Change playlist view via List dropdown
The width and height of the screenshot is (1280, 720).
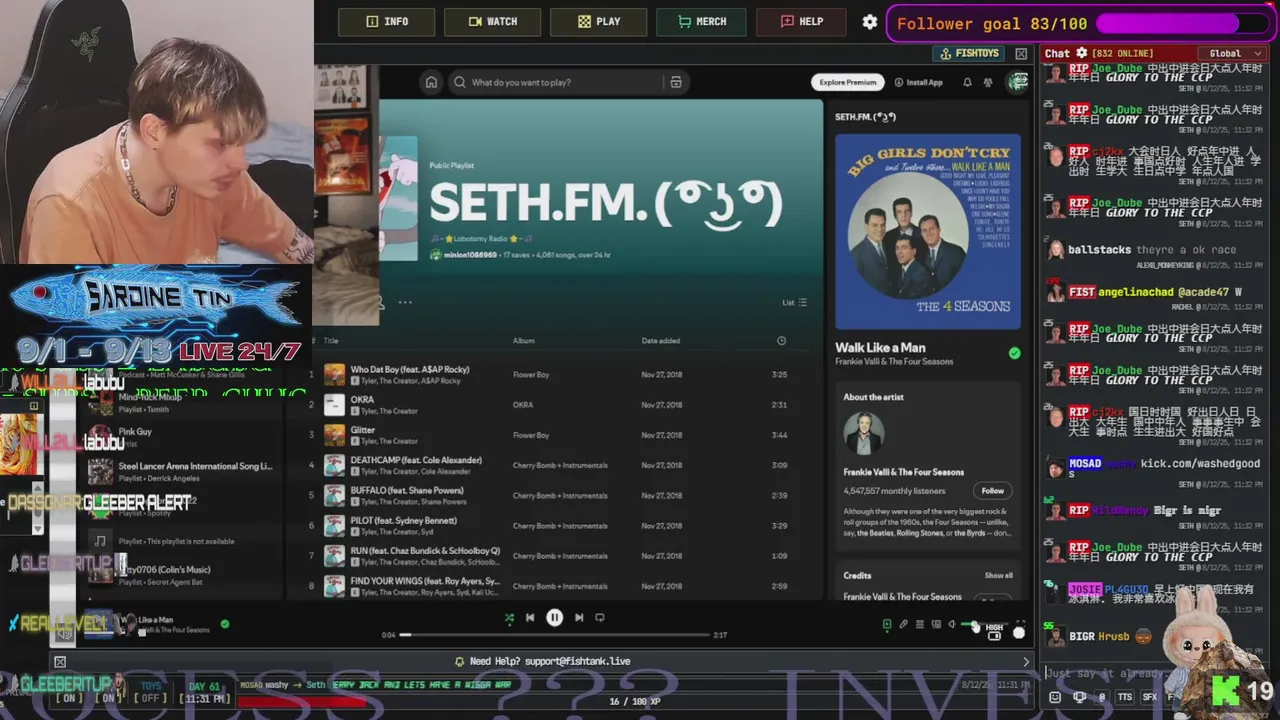tap(794, 302)
